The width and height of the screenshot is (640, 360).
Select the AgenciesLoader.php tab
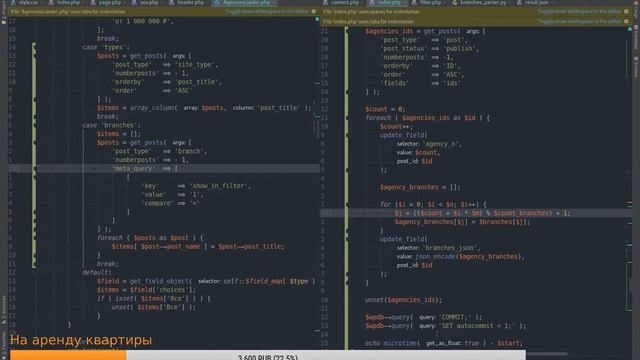click(x=243, y=2)
